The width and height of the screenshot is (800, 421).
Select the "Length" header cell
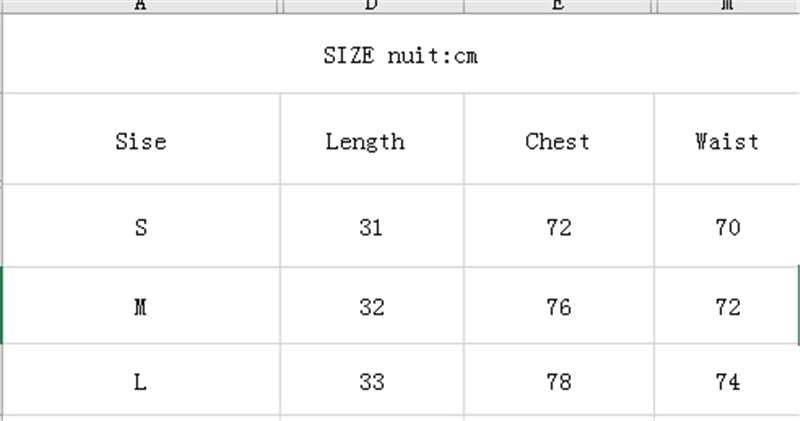click(x=365, y=141)
